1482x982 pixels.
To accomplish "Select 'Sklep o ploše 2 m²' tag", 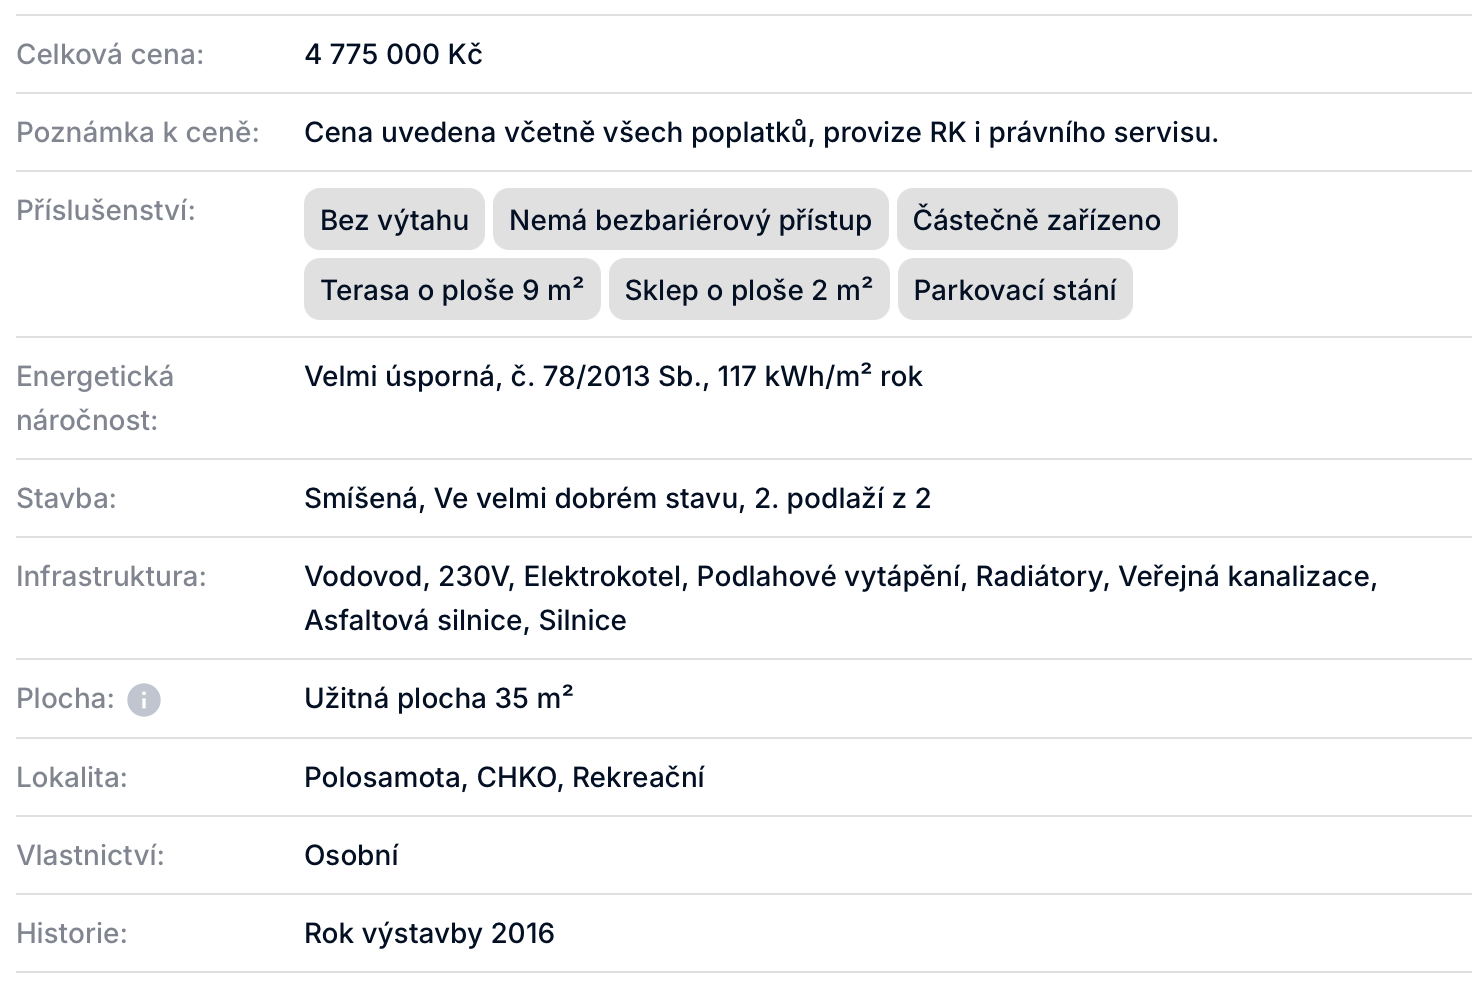I will [x=749, y=289].
